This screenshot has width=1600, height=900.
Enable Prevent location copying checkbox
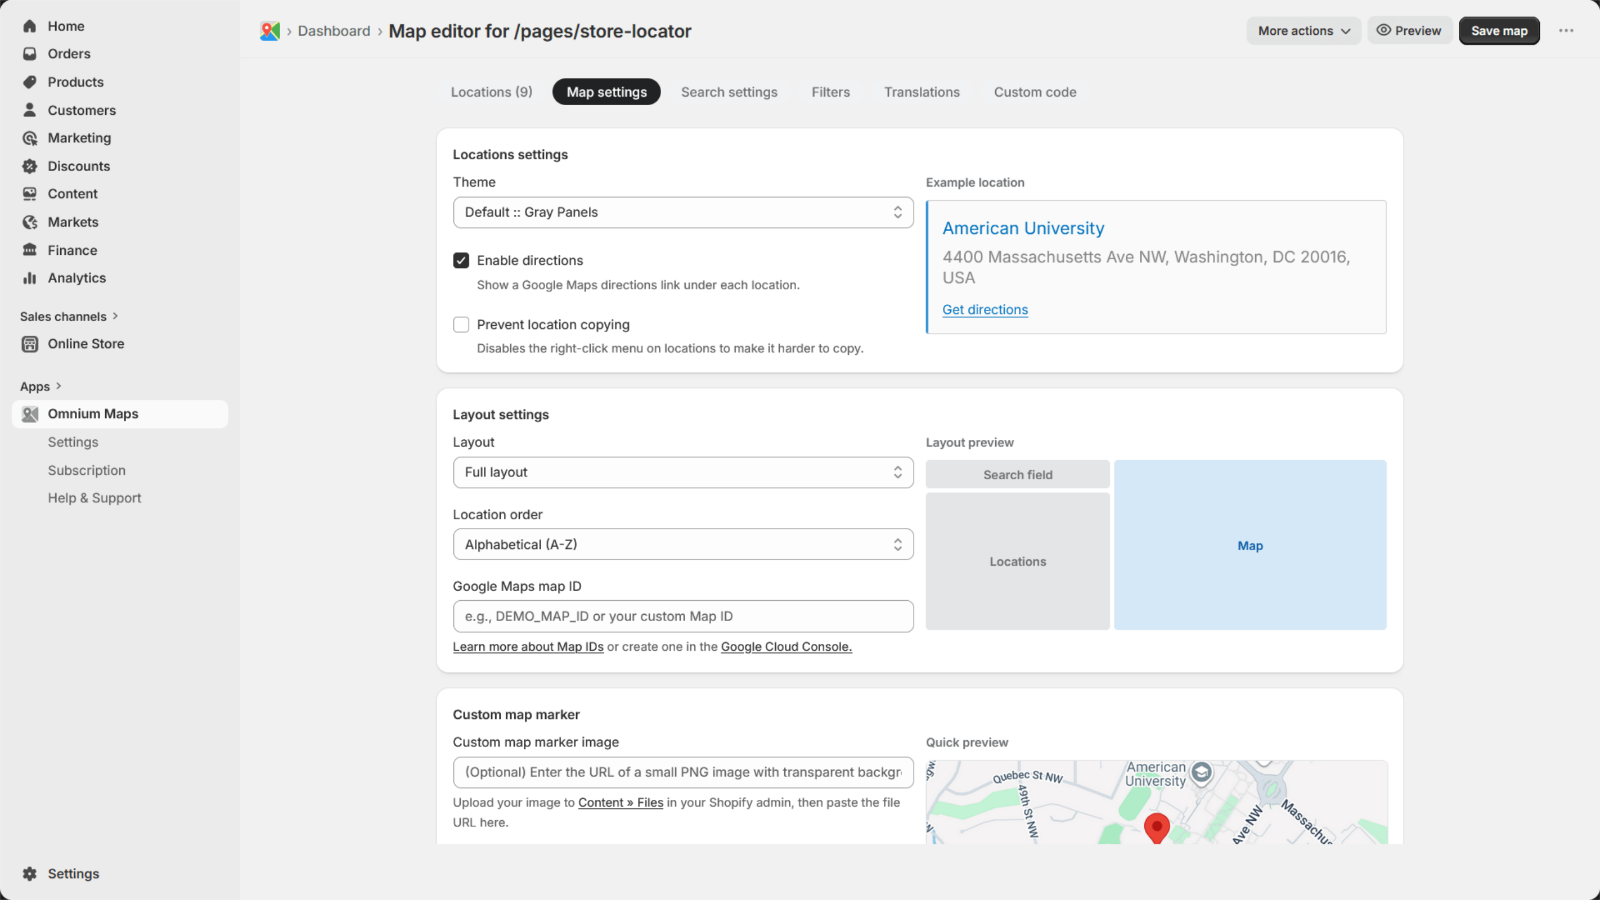[x=461, y=325]
